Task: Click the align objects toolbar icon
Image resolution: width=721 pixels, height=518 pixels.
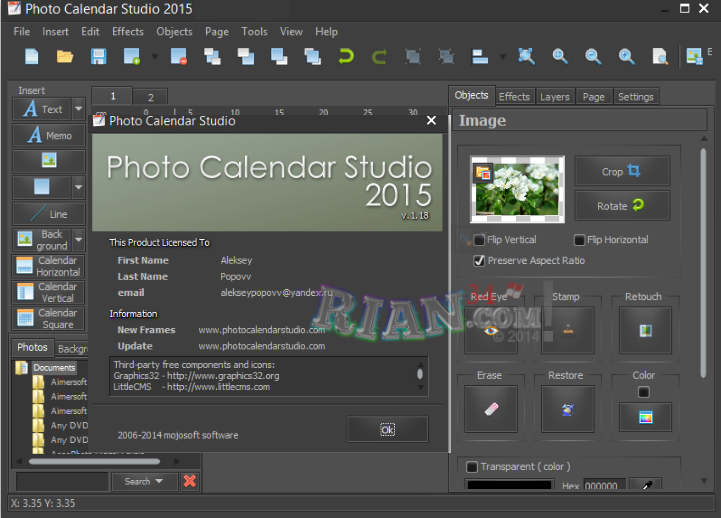Action: [x=480, y=57]
